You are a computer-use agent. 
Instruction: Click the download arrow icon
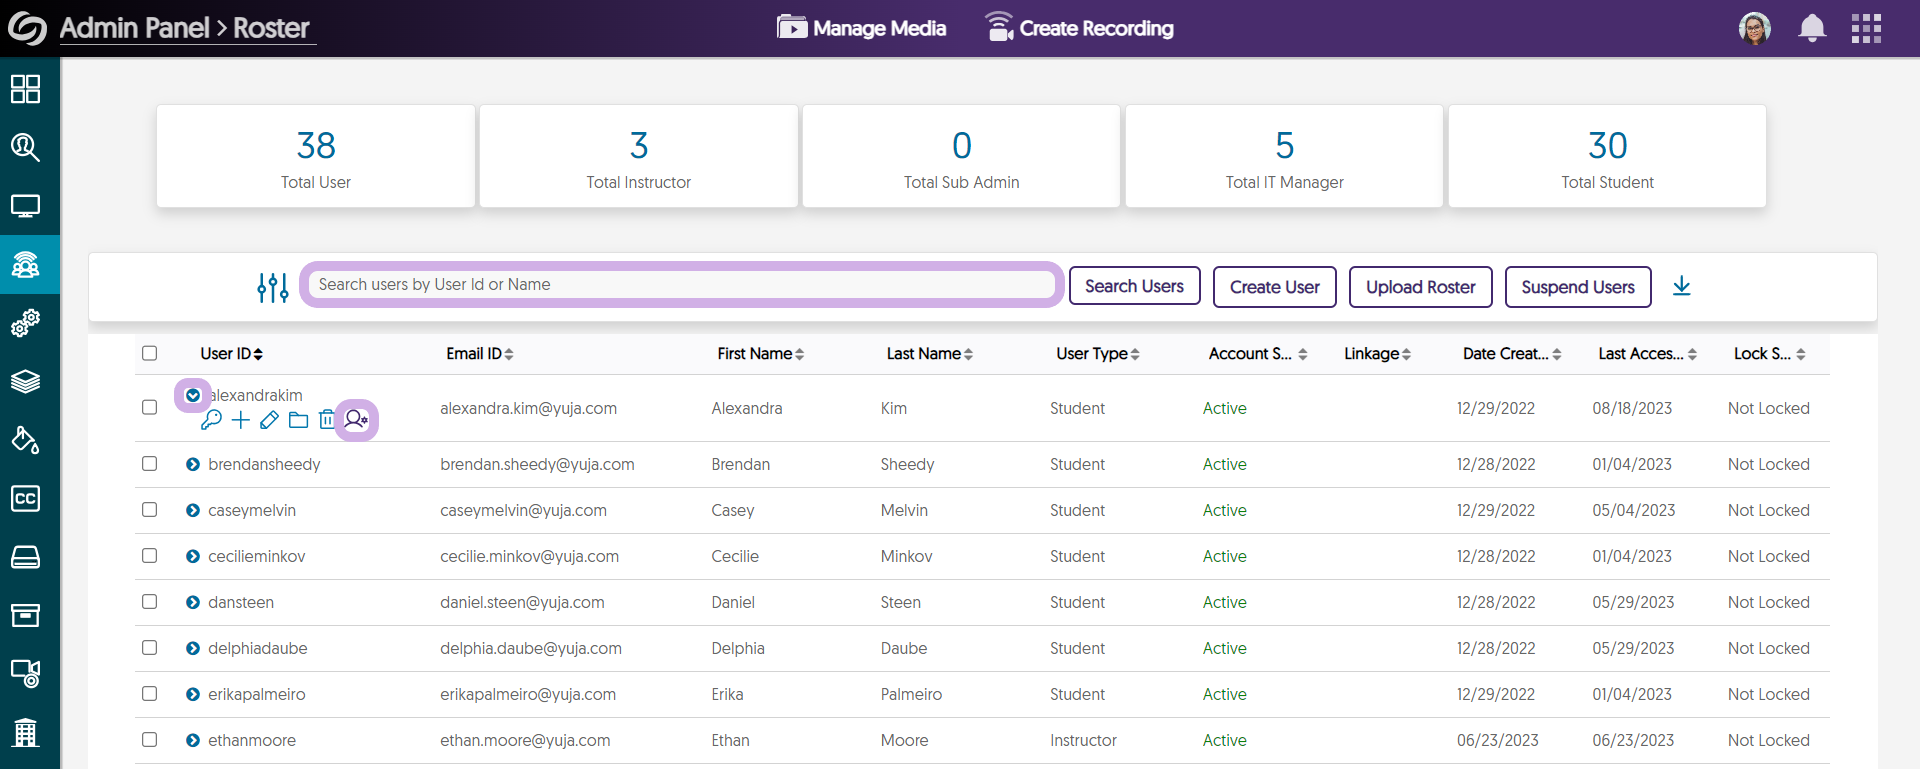[x=1682, y=287]
